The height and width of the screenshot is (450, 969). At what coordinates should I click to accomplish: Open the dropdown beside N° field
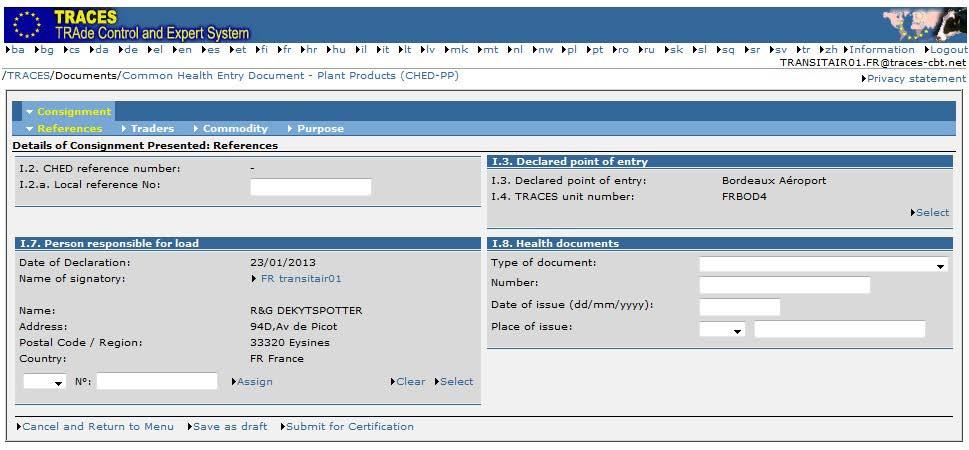[44, 381]
